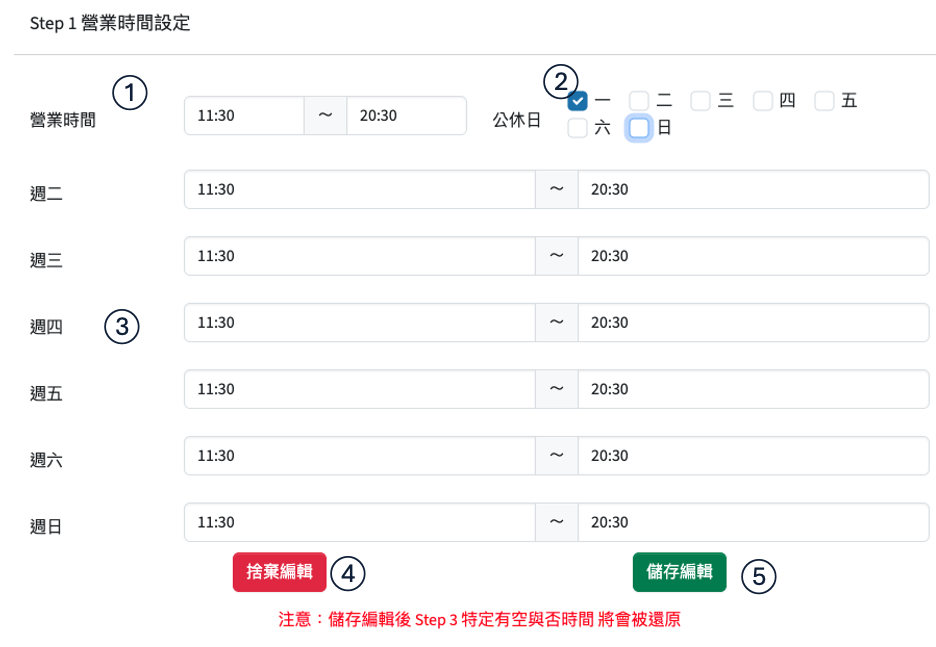Click the 週日 end time field
936x647 pixels.
pyautogui.click(x=753, y=522)
